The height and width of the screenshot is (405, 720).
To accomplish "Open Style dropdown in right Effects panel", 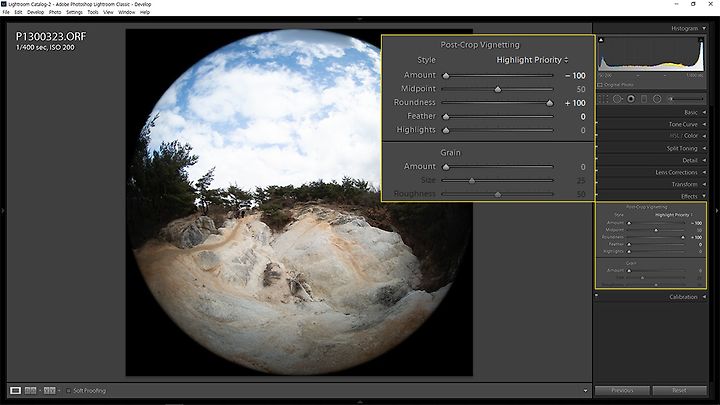I will pyautogui.click(x=674, y=215).
